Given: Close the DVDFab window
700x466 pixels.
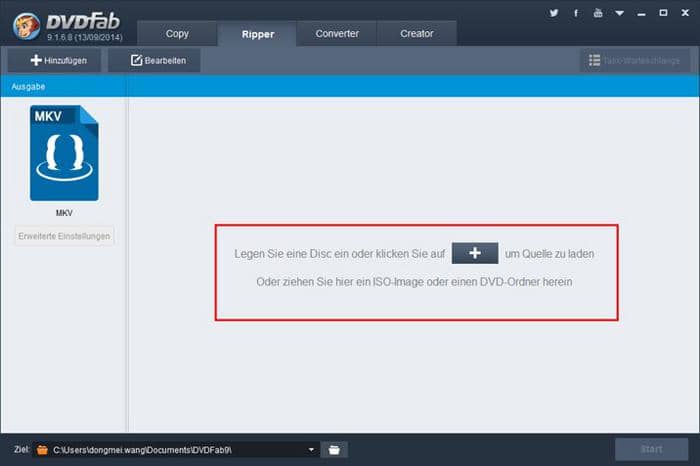Looking at the screenshot, I should click(685, 13).
